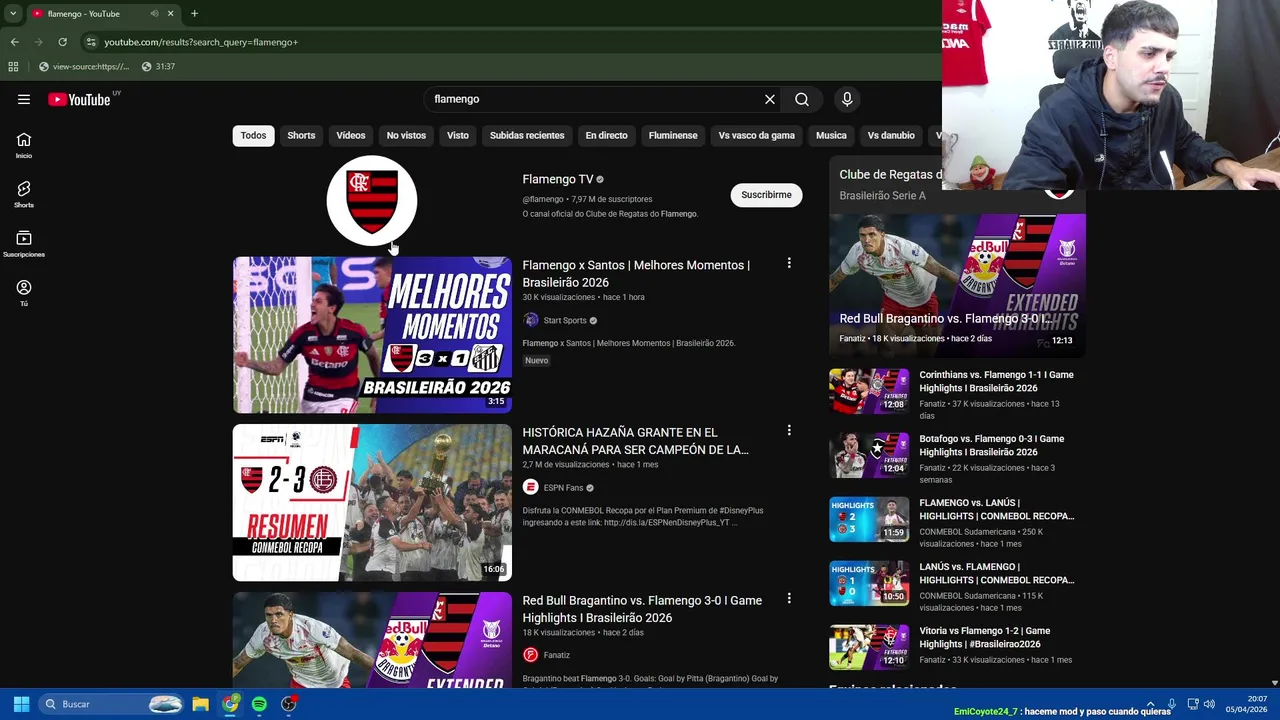The image size is (1280, 720).
Task: Open Inicio in the YouTube sidebar
Action: coord(24,146)
